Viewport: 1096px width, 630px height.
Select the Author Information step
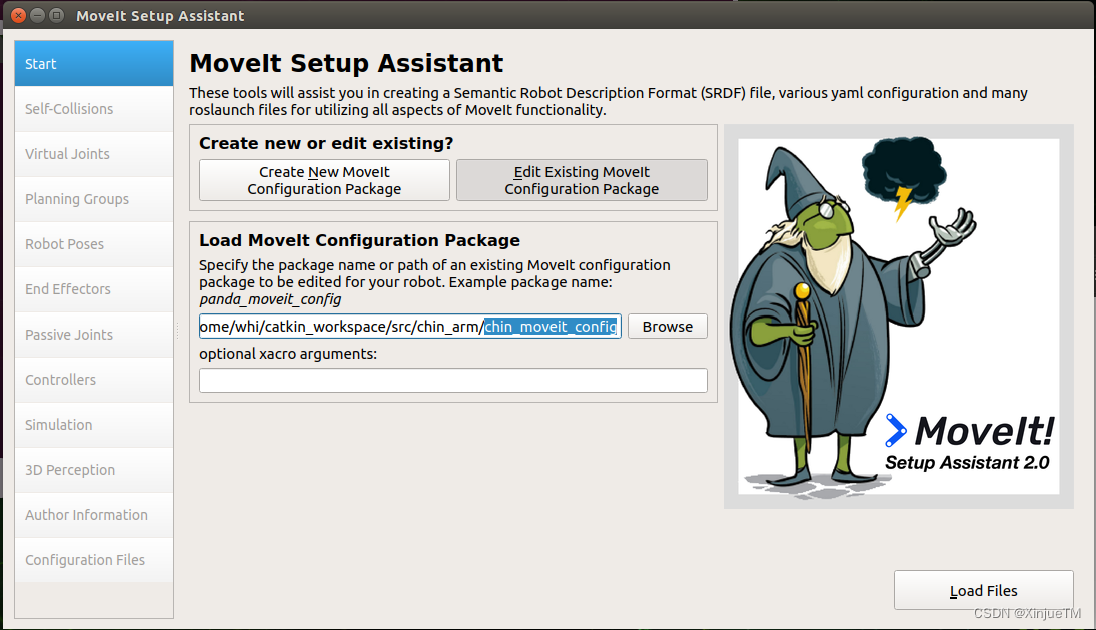[94, 515]
